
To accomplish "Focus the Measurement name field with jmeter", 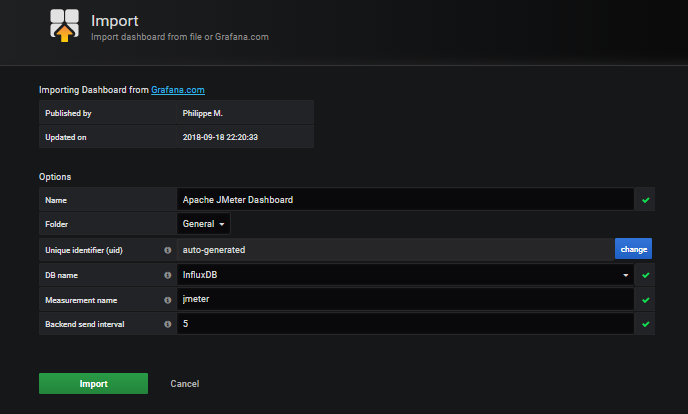I will pyautogui.click(x=405, y=300).
